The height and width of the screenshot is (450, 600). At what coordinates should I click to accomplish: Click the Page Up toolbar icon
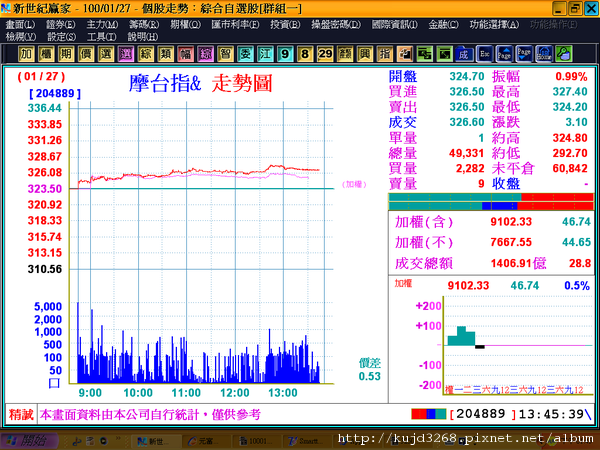[x=504, y=54]
